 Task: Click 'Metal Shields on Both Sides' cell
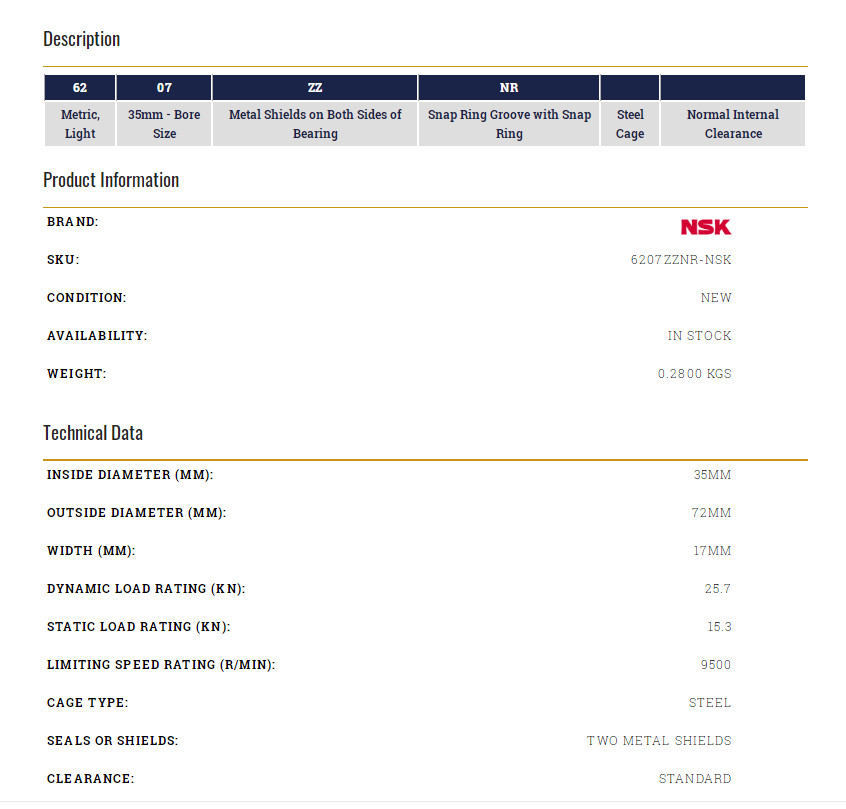tap(315, 124)
